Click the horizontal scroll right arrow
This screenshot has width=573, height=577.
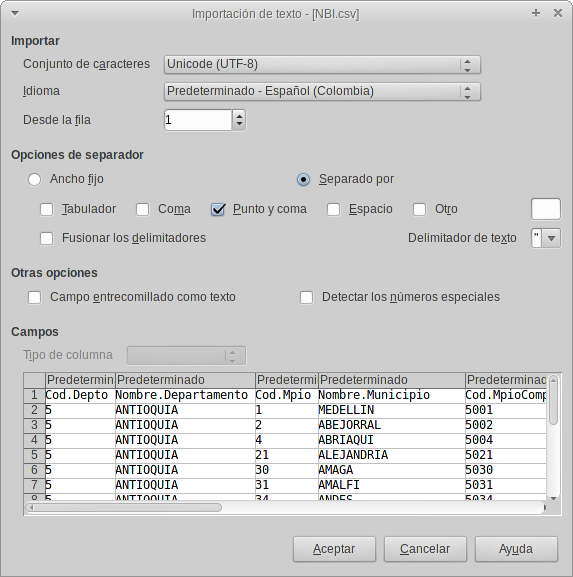[544, 508]
